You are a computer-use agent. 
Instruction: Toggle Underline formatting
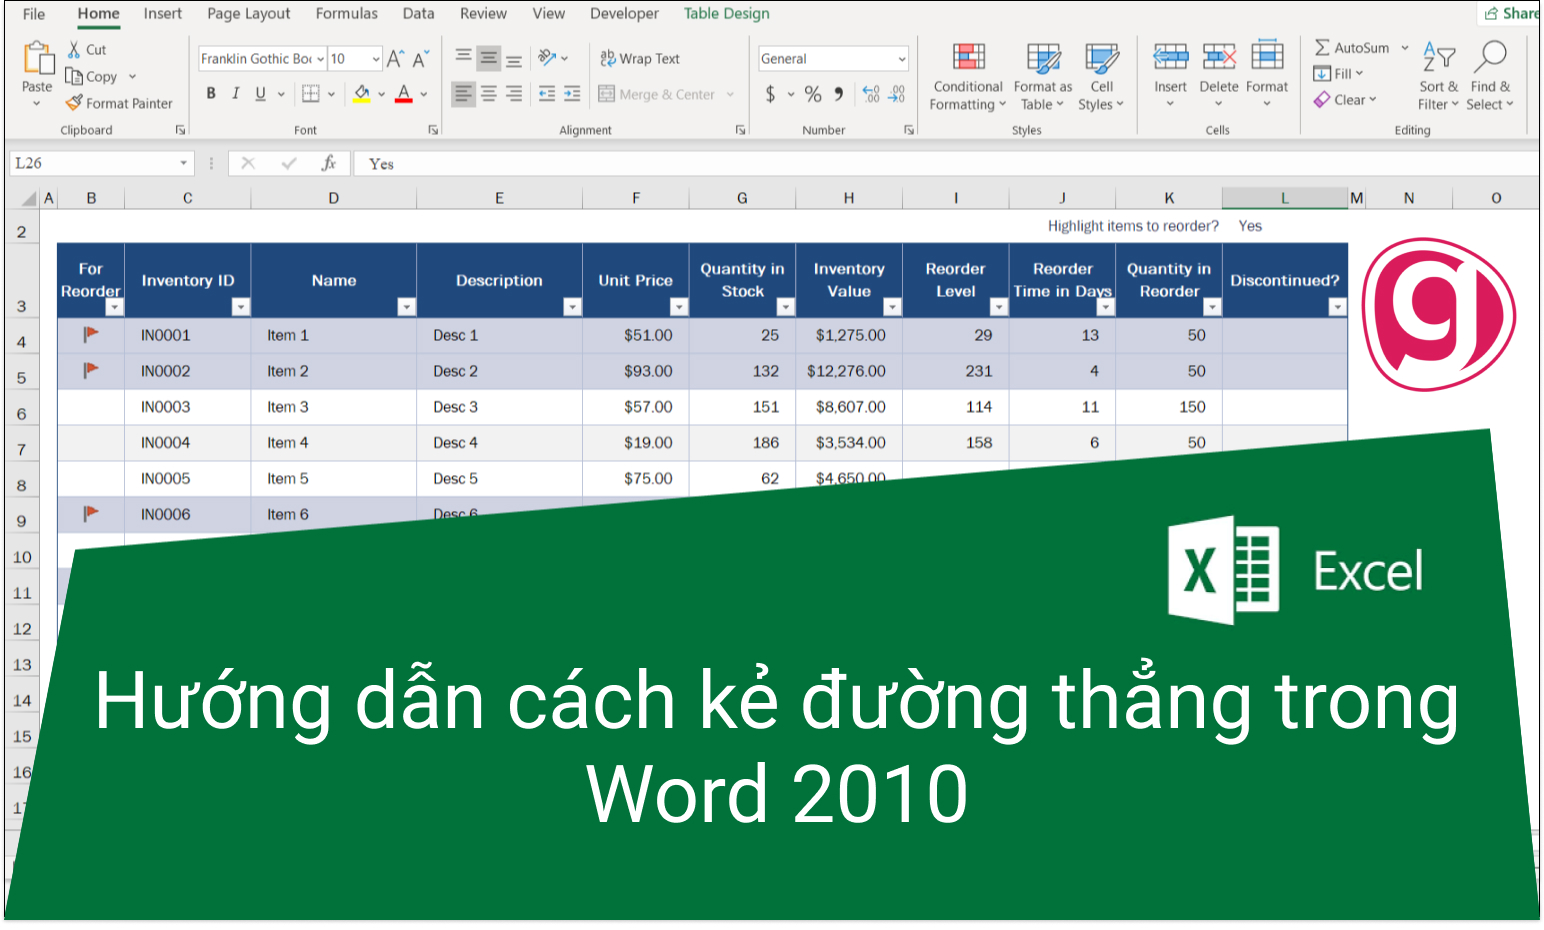pos(260,93)
